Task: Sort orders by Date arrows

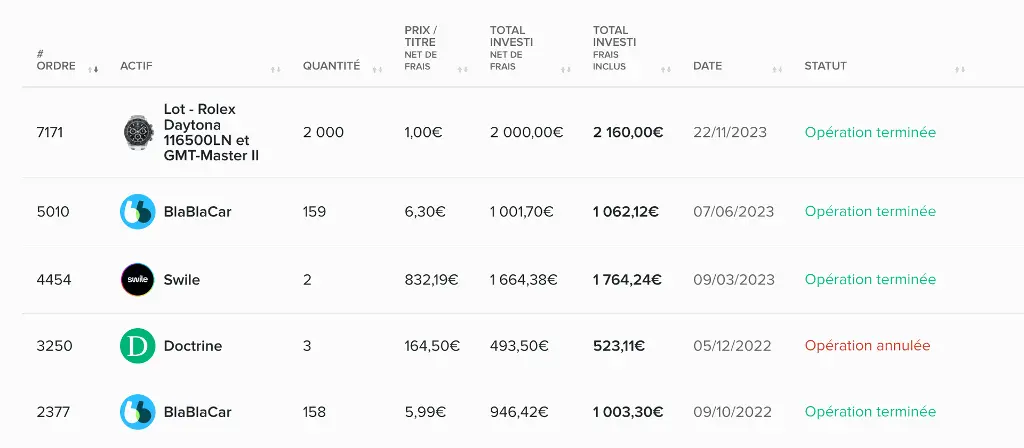Action: [777, 69]
